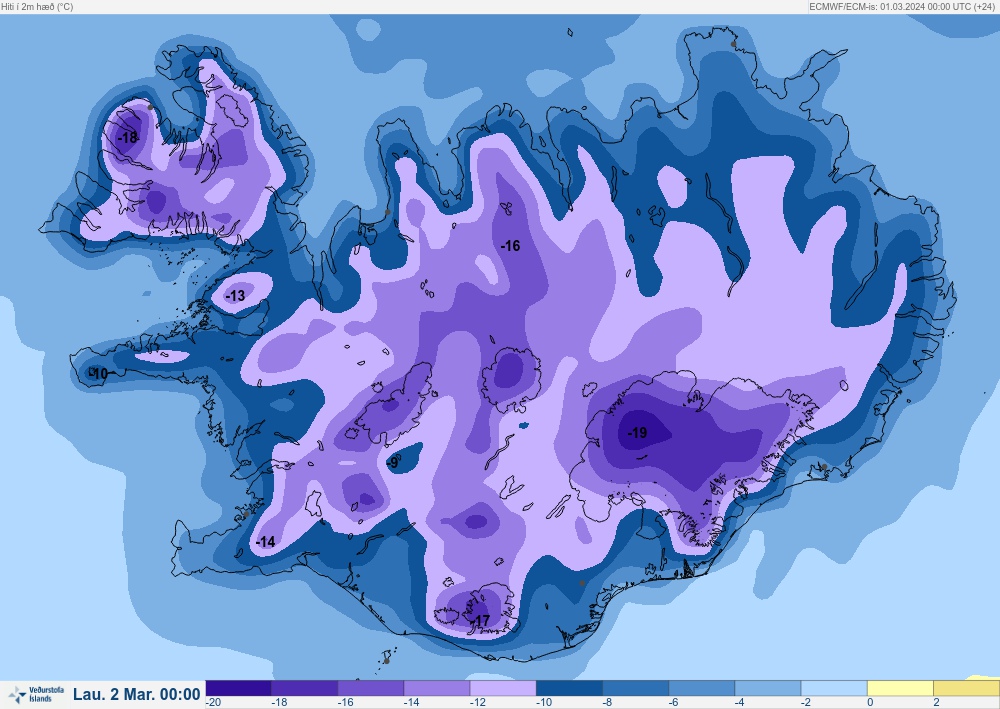The width and height of the screenshot is (1000, 709).
Task: Click the -2 legend scale label
Action: [806, 703]
